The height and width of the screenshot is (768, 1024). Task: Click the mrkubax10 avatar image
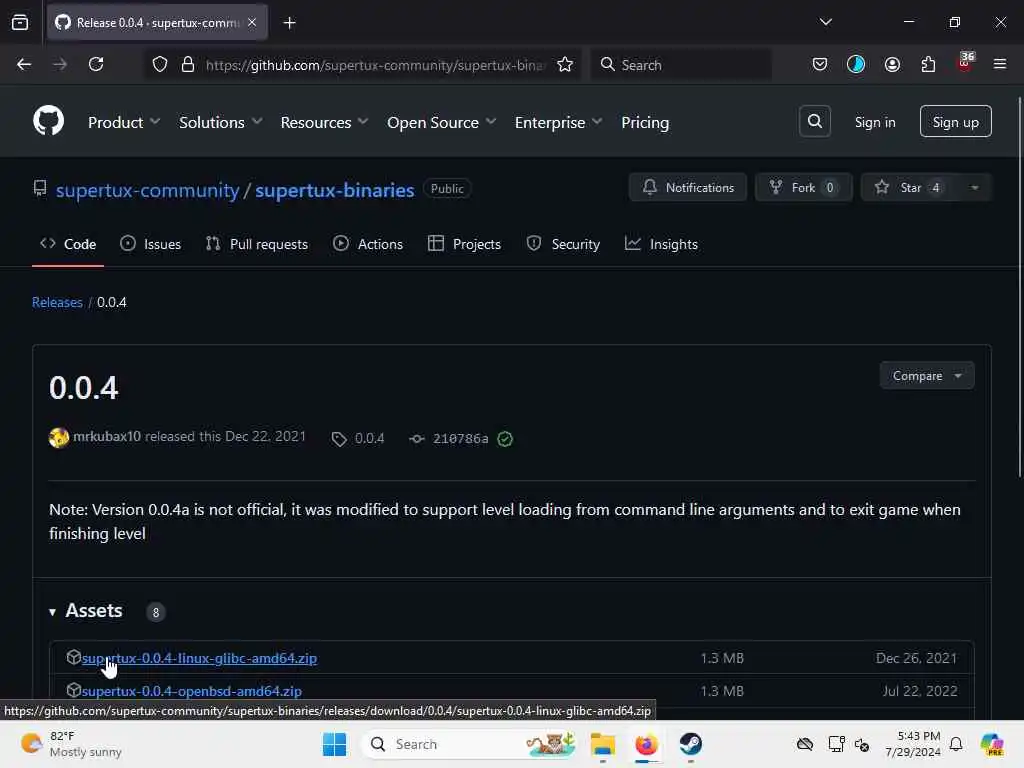[x=59, y=437]
